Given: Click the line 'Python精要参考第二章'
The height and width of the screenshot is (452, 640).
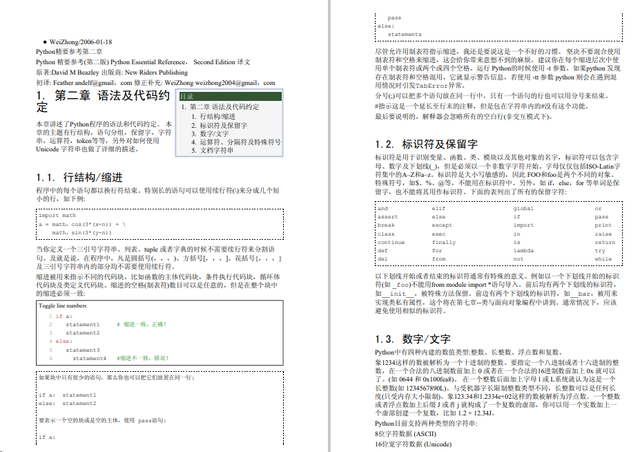Looking at the screenshot, I should [69, 51].
